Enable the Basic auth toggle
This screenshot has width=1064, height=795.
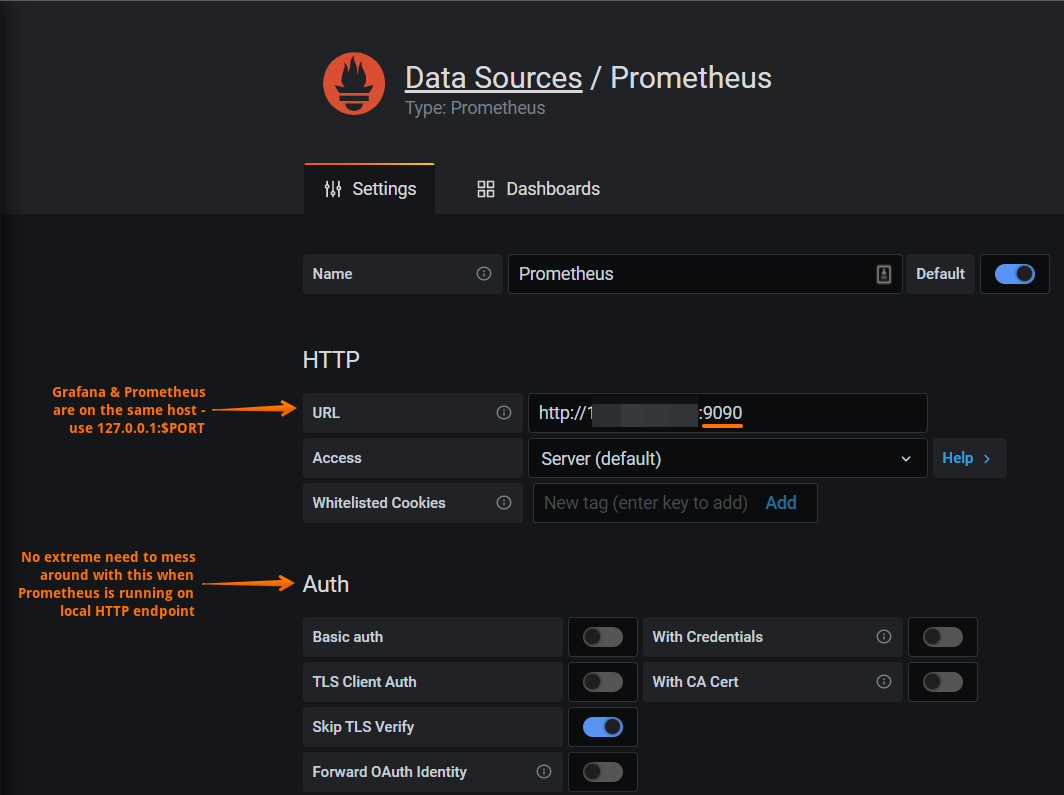tap(603, 637)
